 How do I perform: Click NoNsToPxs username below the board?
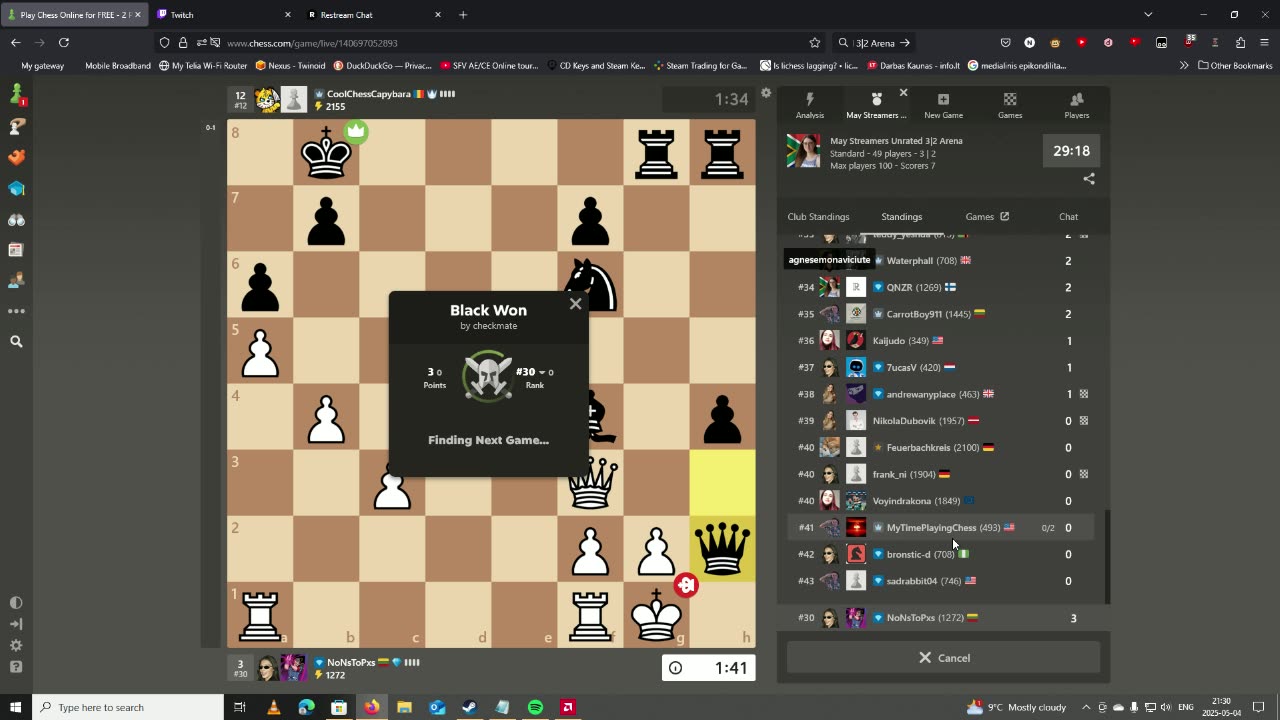[x=351, y=662]
